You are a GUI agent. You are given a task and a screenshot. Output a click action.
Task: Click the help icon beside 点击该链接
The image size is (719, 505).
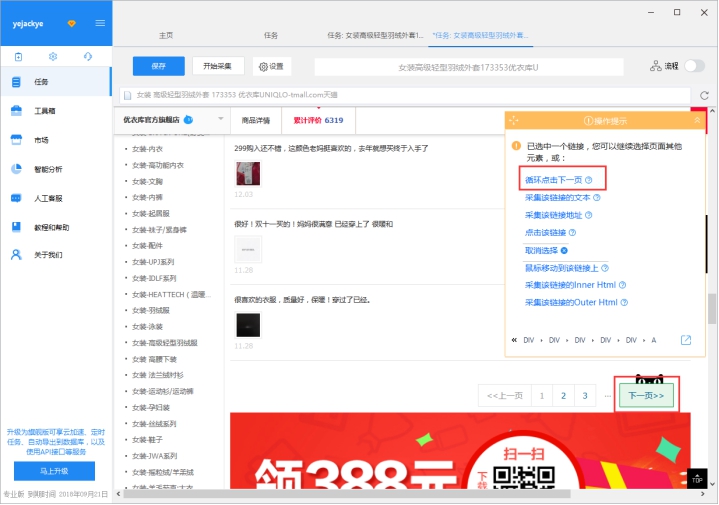[573, 233]
